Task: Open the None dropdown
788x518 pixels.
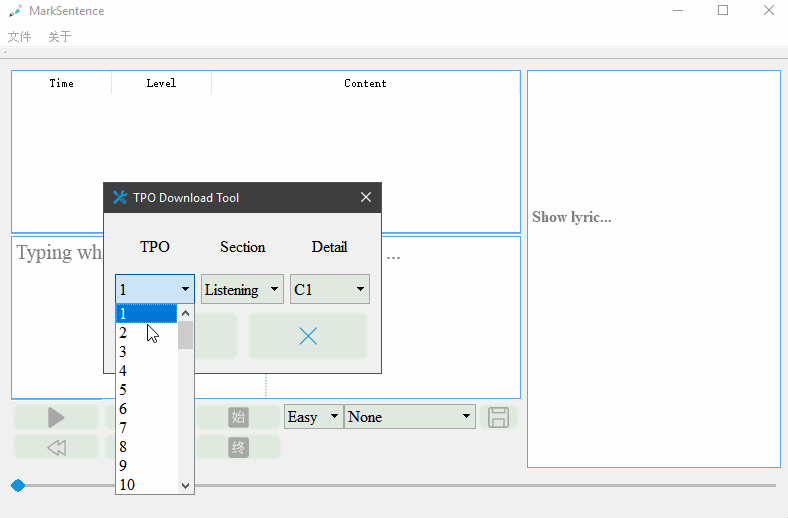Action: (x=410, y=417)
